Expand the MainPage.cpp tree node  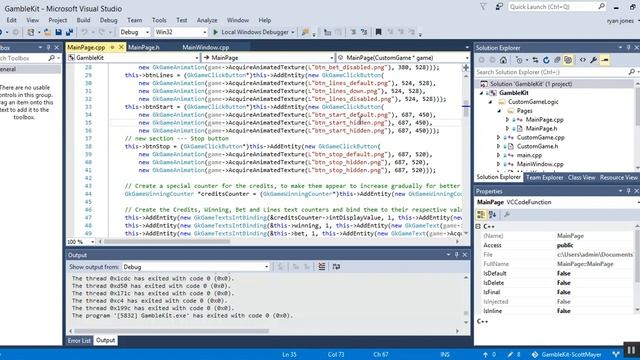tap(507, 120)
